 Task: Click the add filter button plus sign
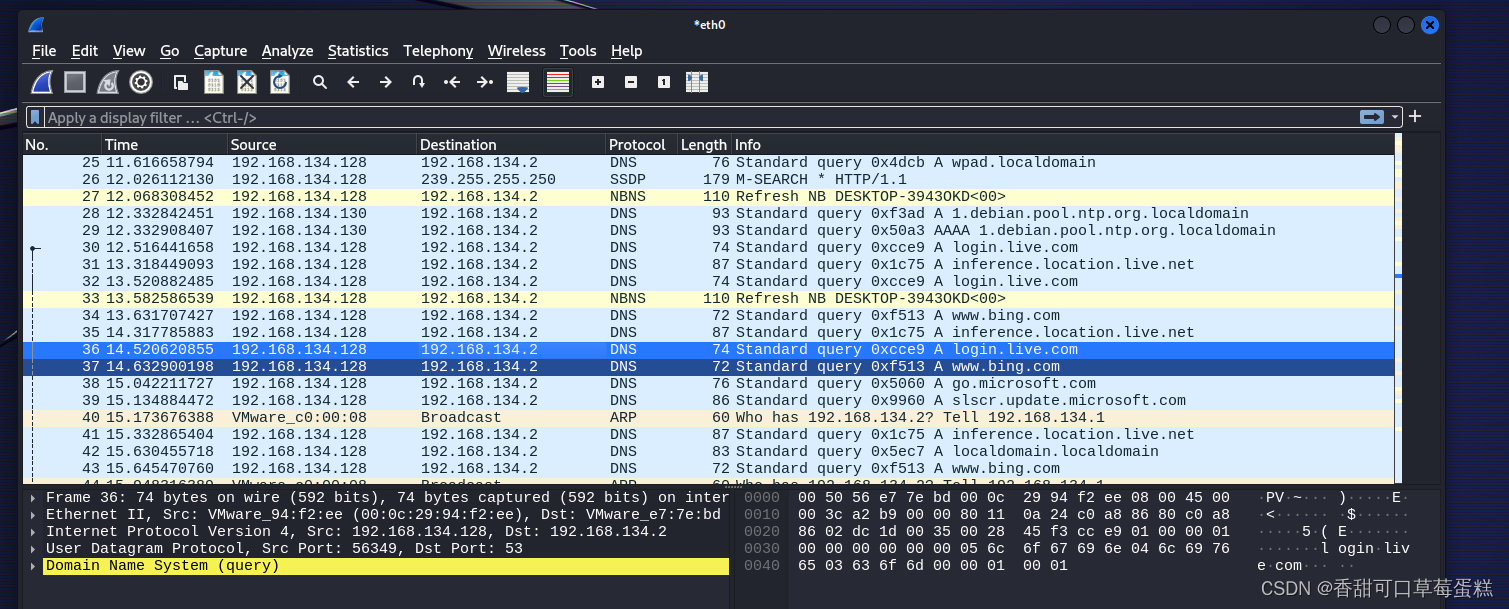click(1415, 117)
